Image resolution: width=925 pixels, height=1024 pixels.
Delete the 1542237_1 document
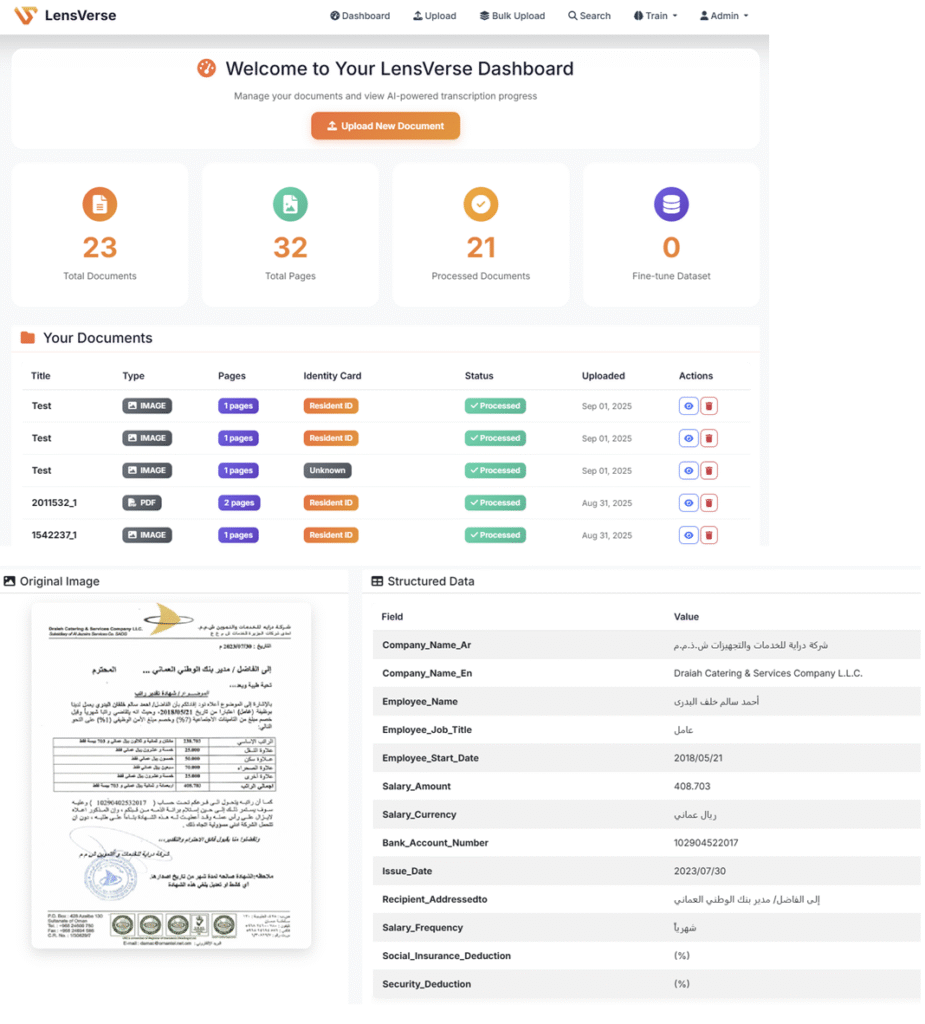tap(709, 535)
